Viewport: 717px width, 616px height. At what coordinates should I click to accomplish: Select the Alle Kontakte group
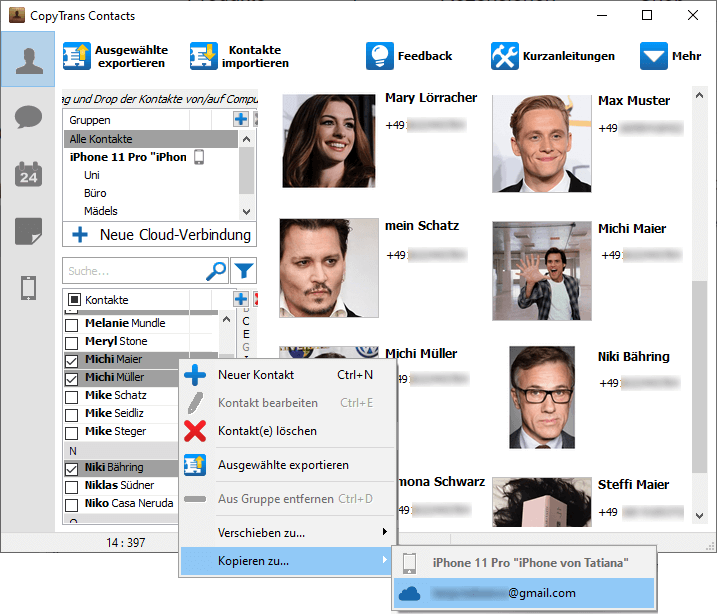(151, 139)
